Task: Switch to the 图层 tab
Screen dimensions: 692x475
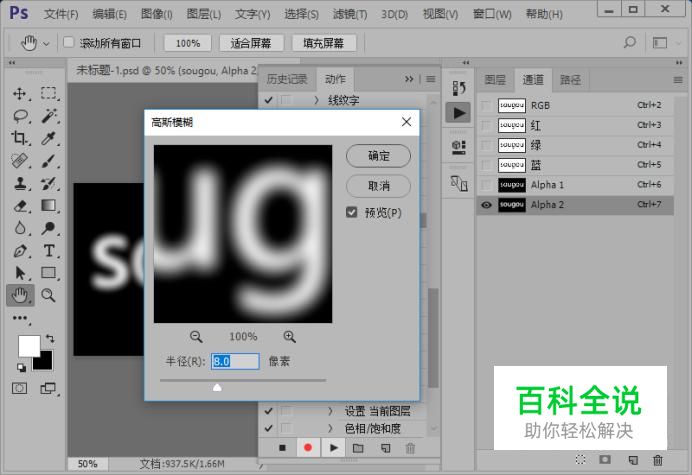Action: (495, 80)
